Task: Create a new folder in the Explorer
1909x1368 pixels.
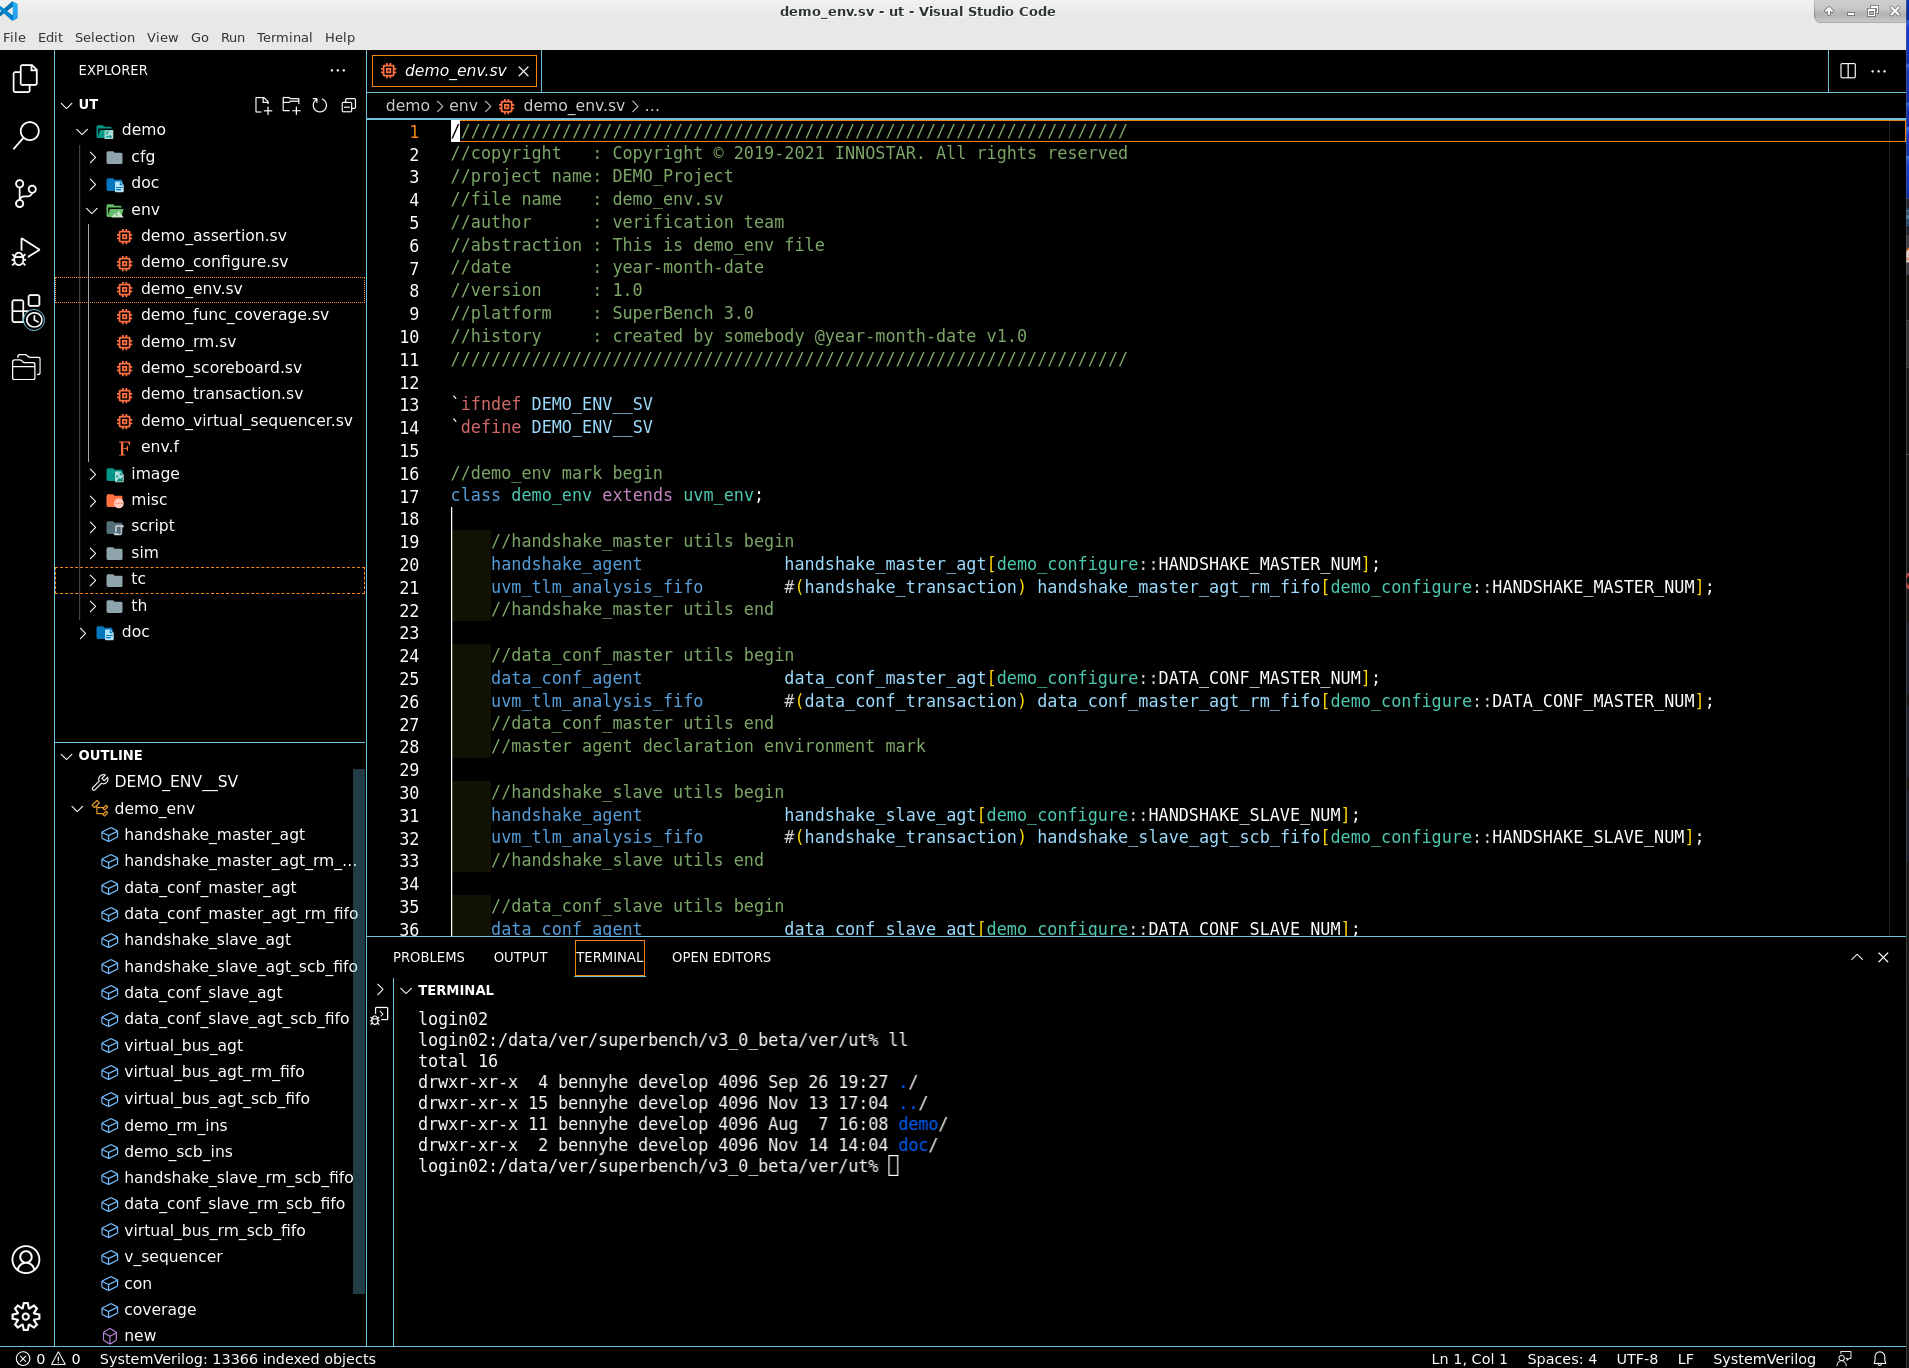Action: pos(291,104)
